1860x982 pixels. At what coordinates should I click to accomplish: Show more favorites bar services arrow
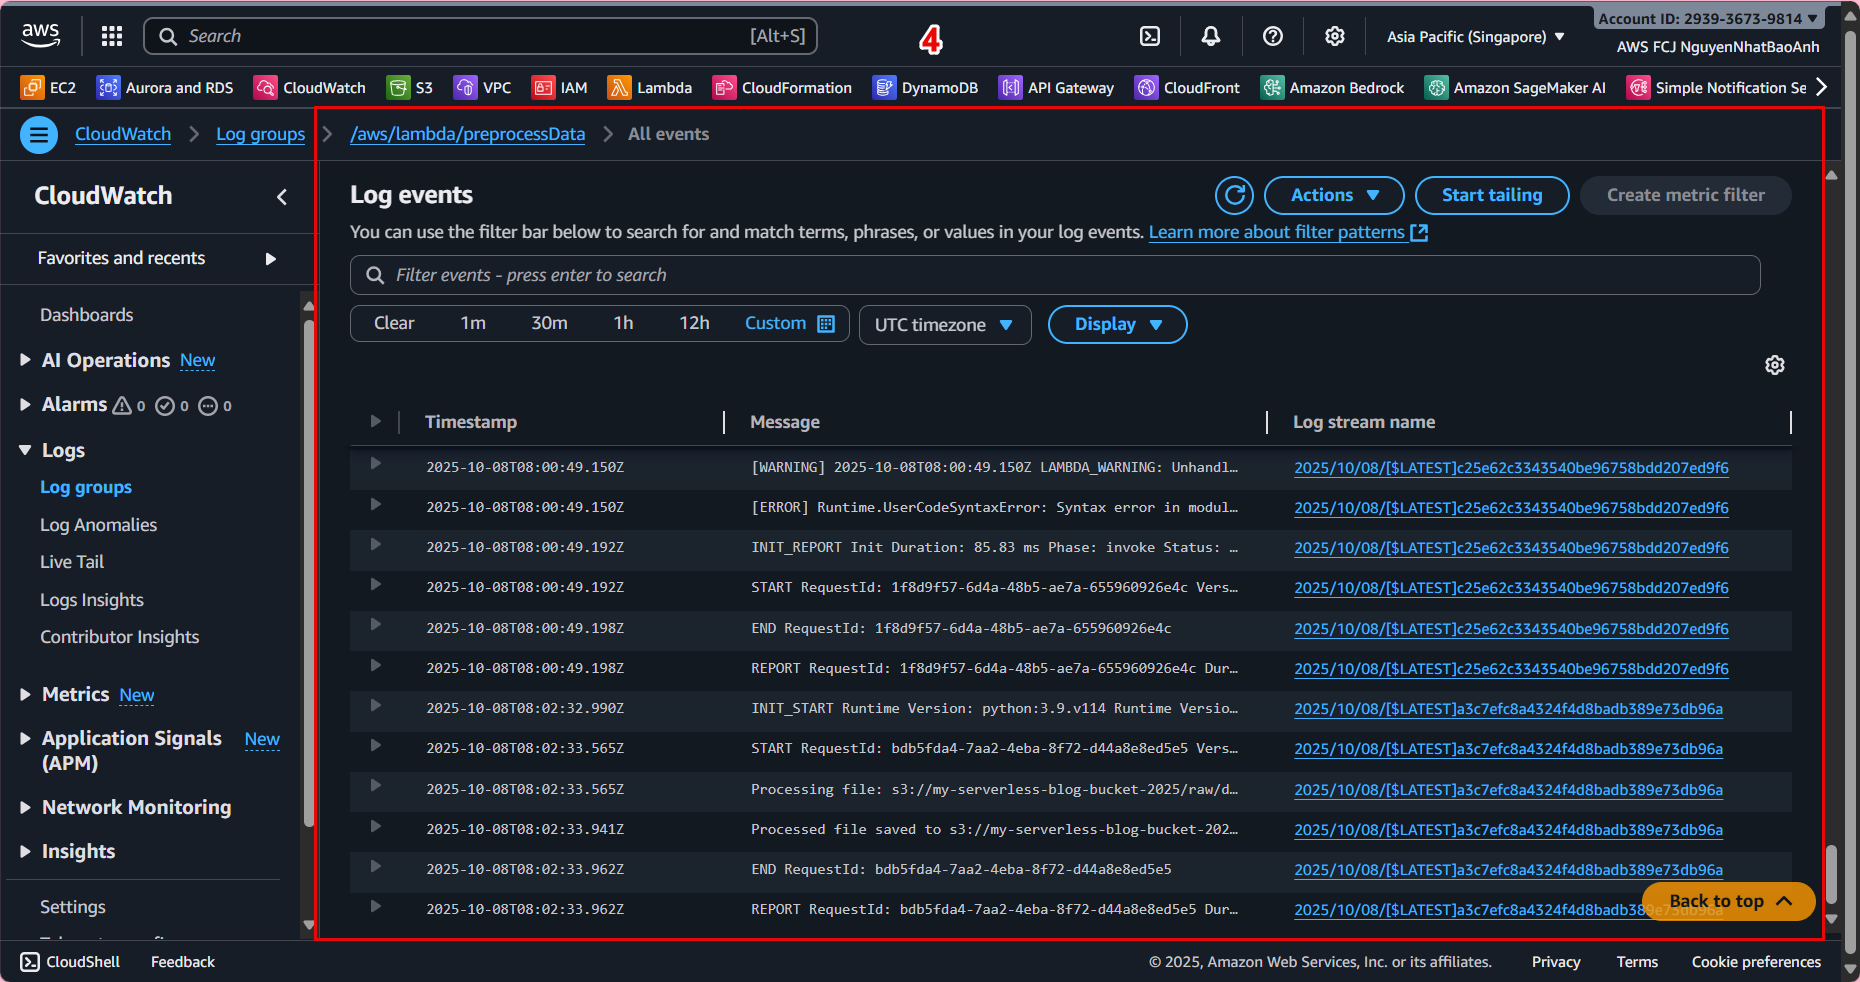pos(1822,87)
